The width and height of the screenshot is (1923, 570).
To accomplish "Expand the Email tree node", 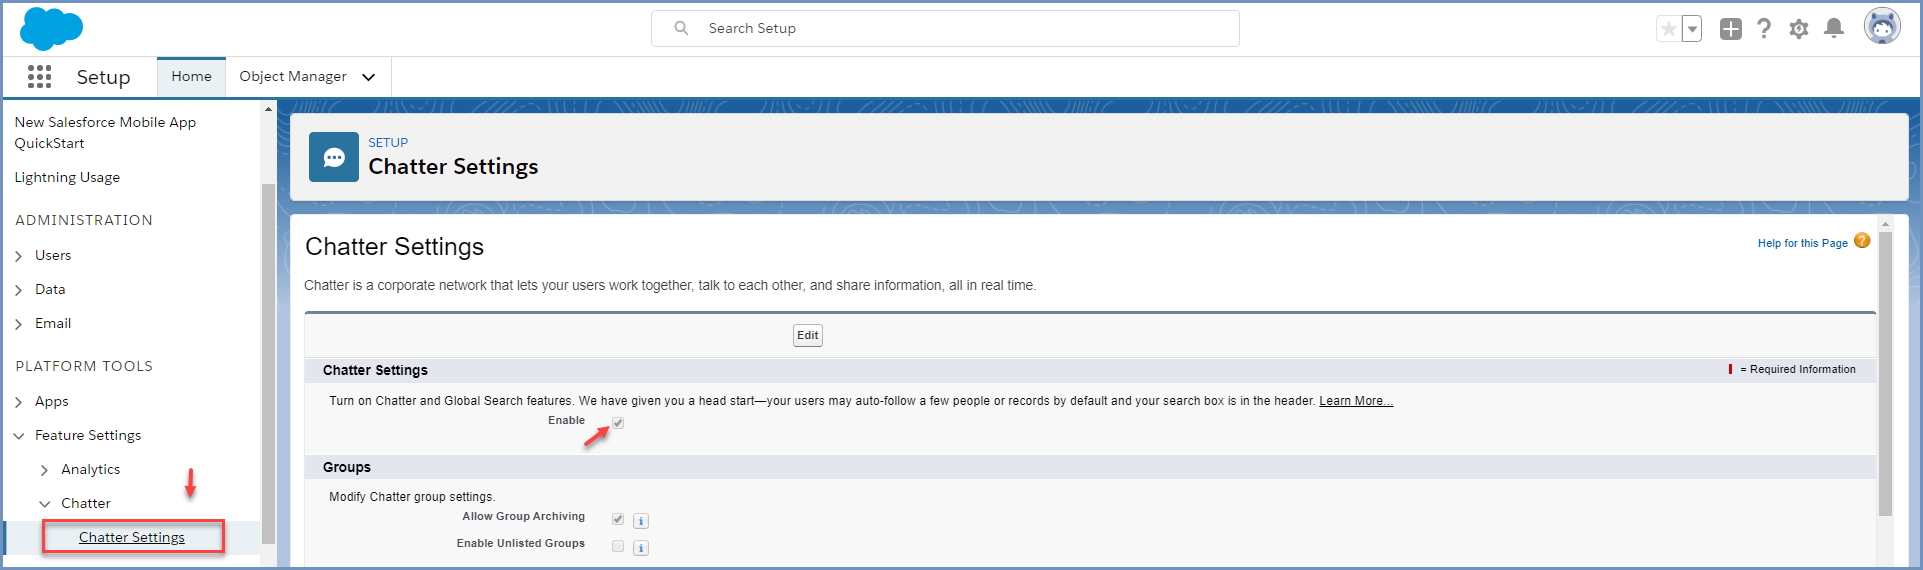I will pos(19,324).
